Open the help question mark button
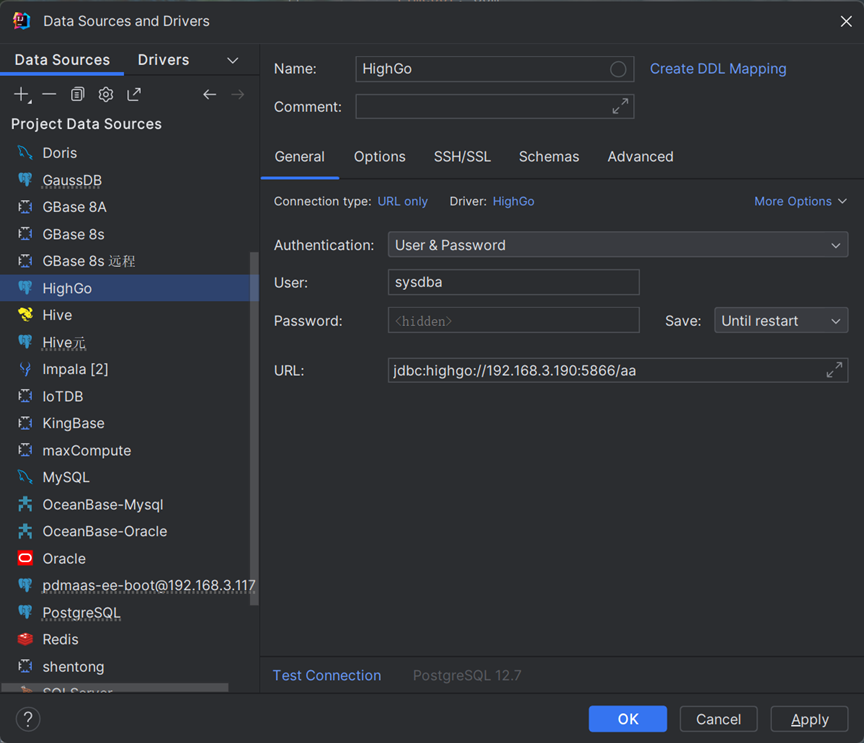 click(28, 718)
